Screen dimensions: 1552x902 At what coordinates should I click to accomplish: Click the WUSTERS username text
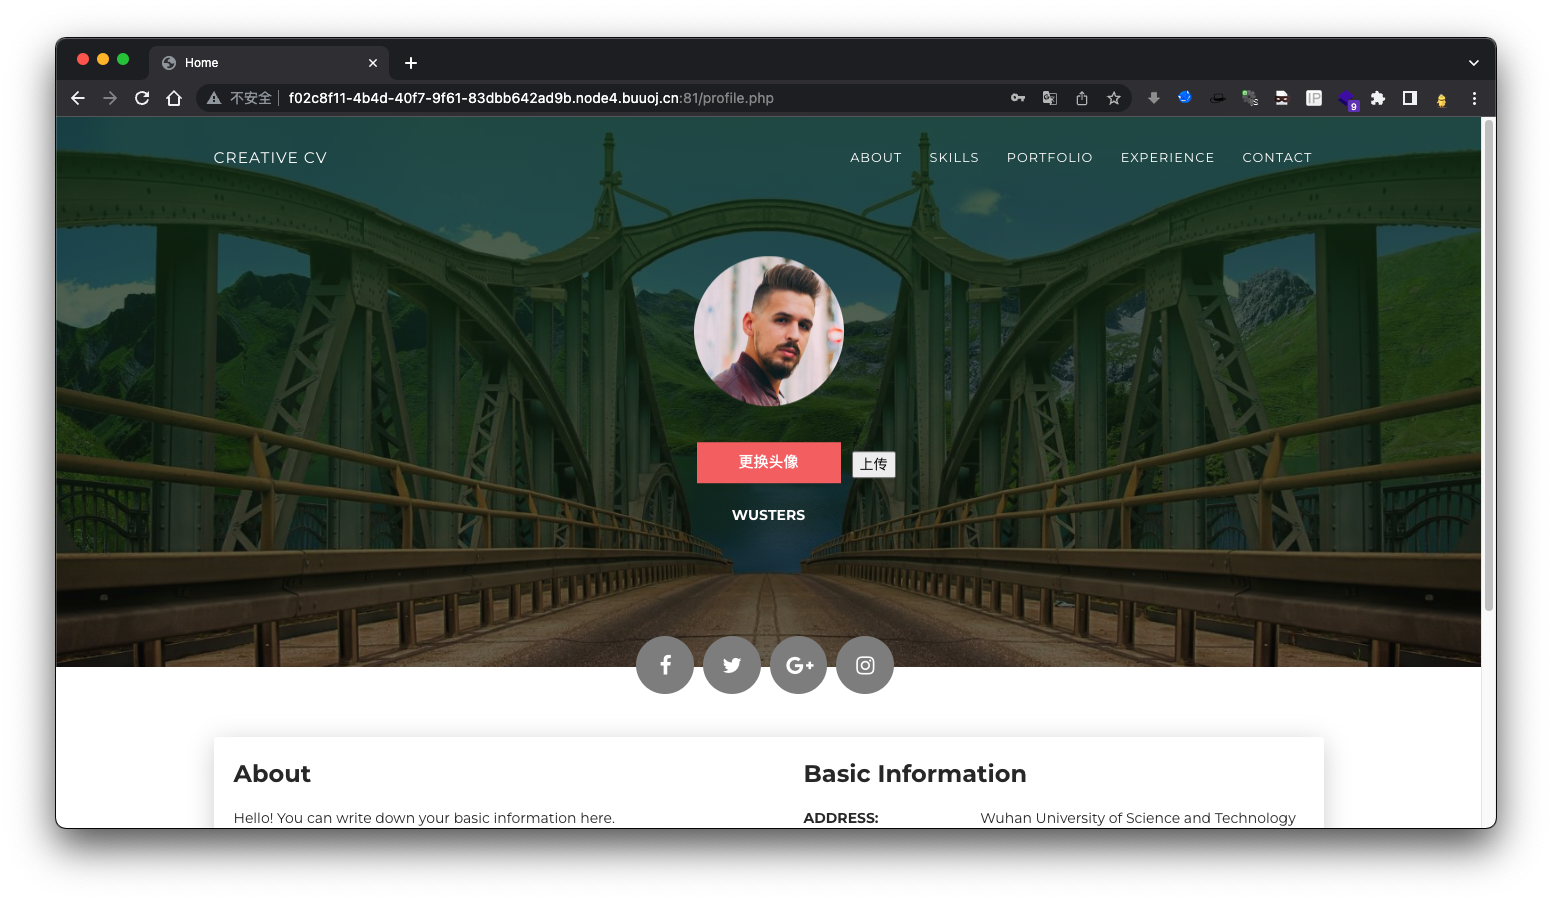768,515
